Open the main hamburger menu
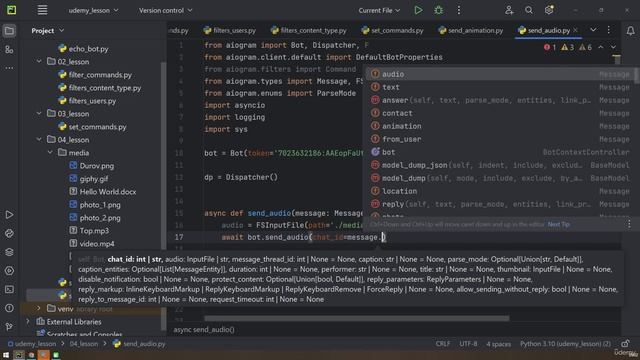640x360 pixels. click(x=42, y=10)
